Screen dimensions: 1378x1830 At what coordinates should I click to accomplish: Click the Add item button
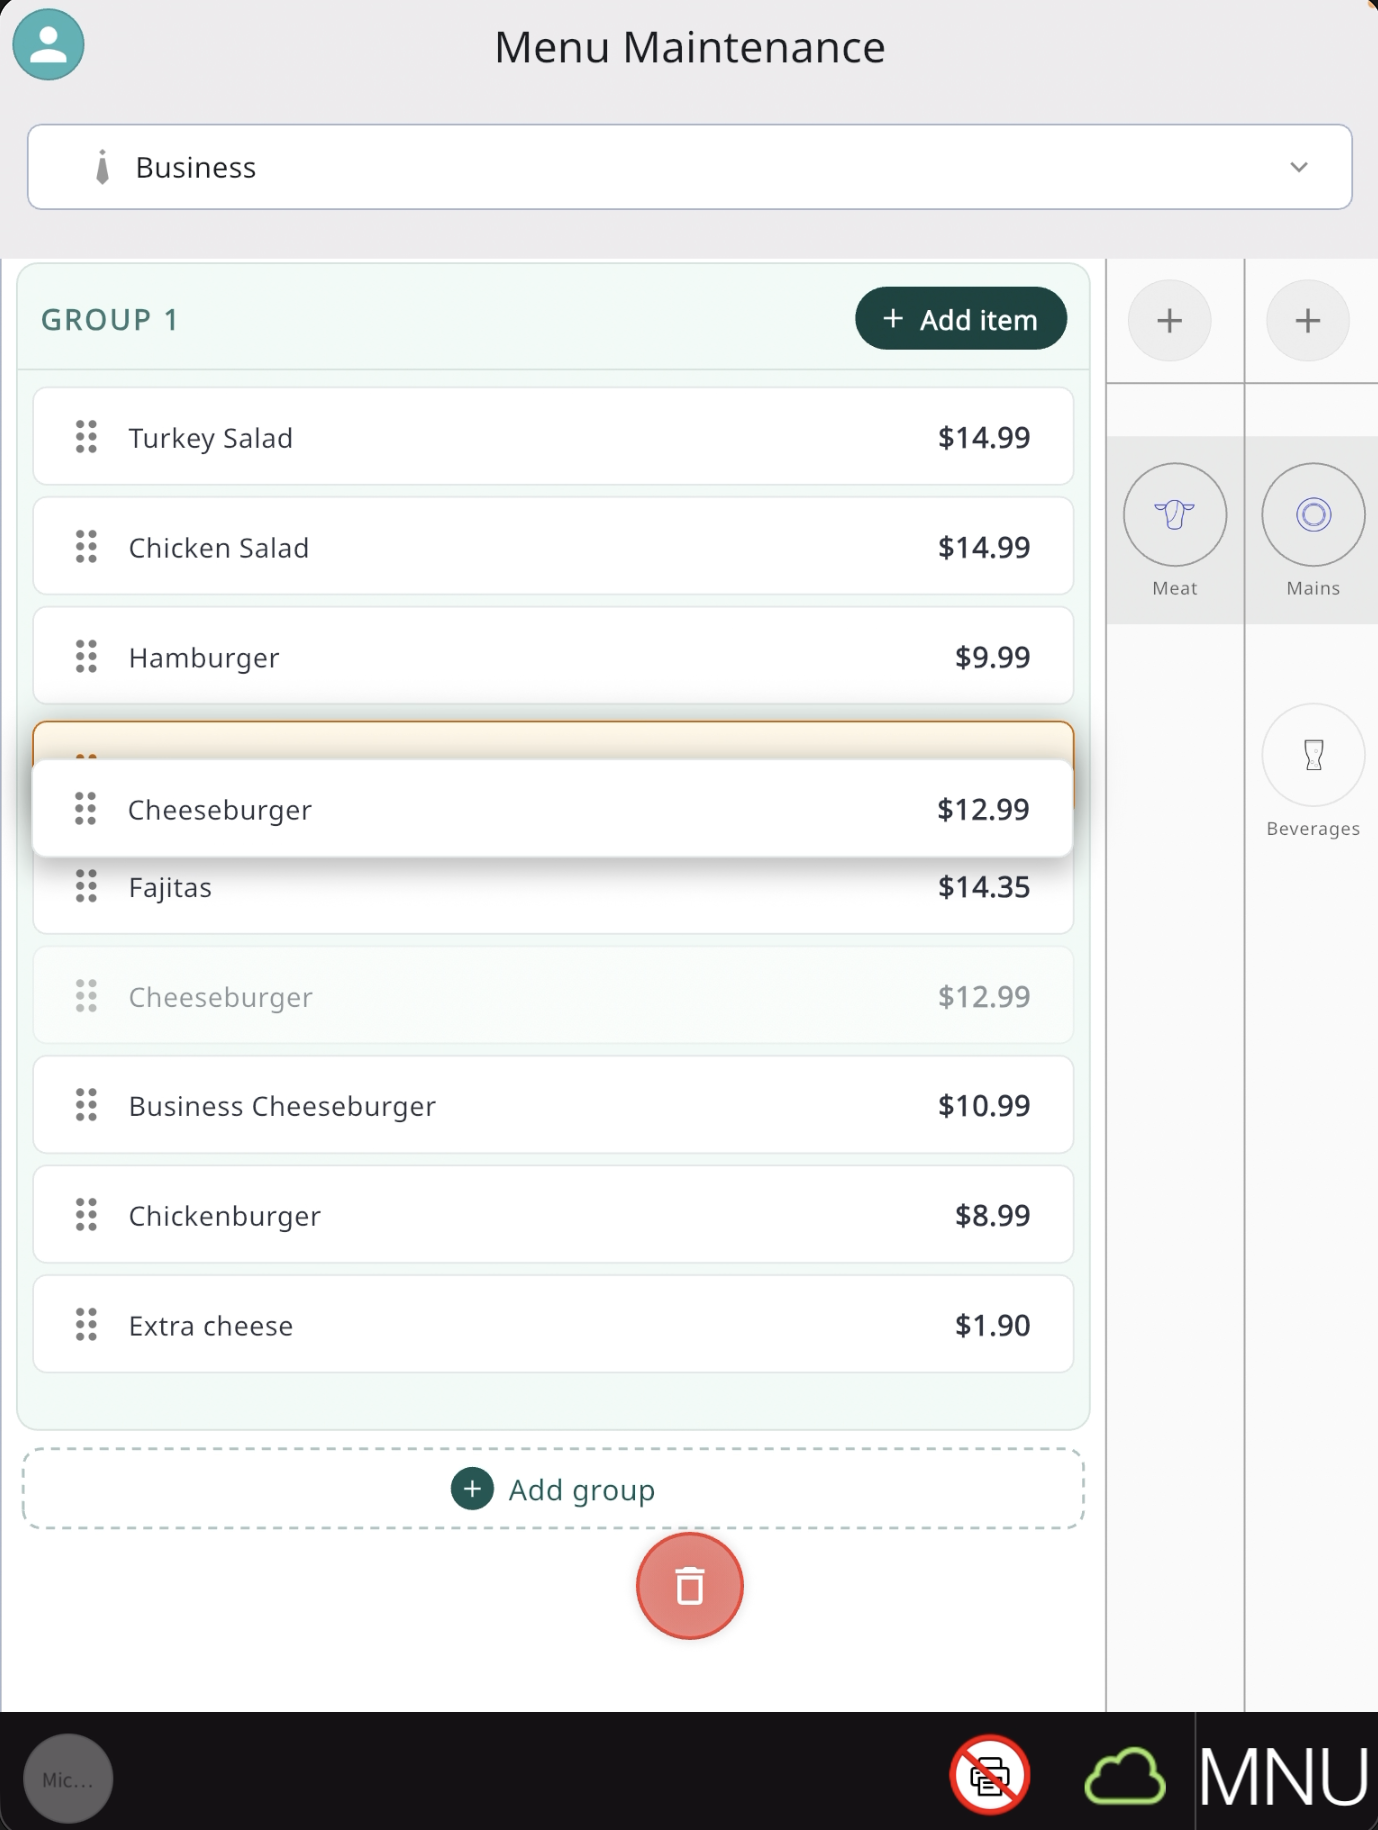point(961,319)
